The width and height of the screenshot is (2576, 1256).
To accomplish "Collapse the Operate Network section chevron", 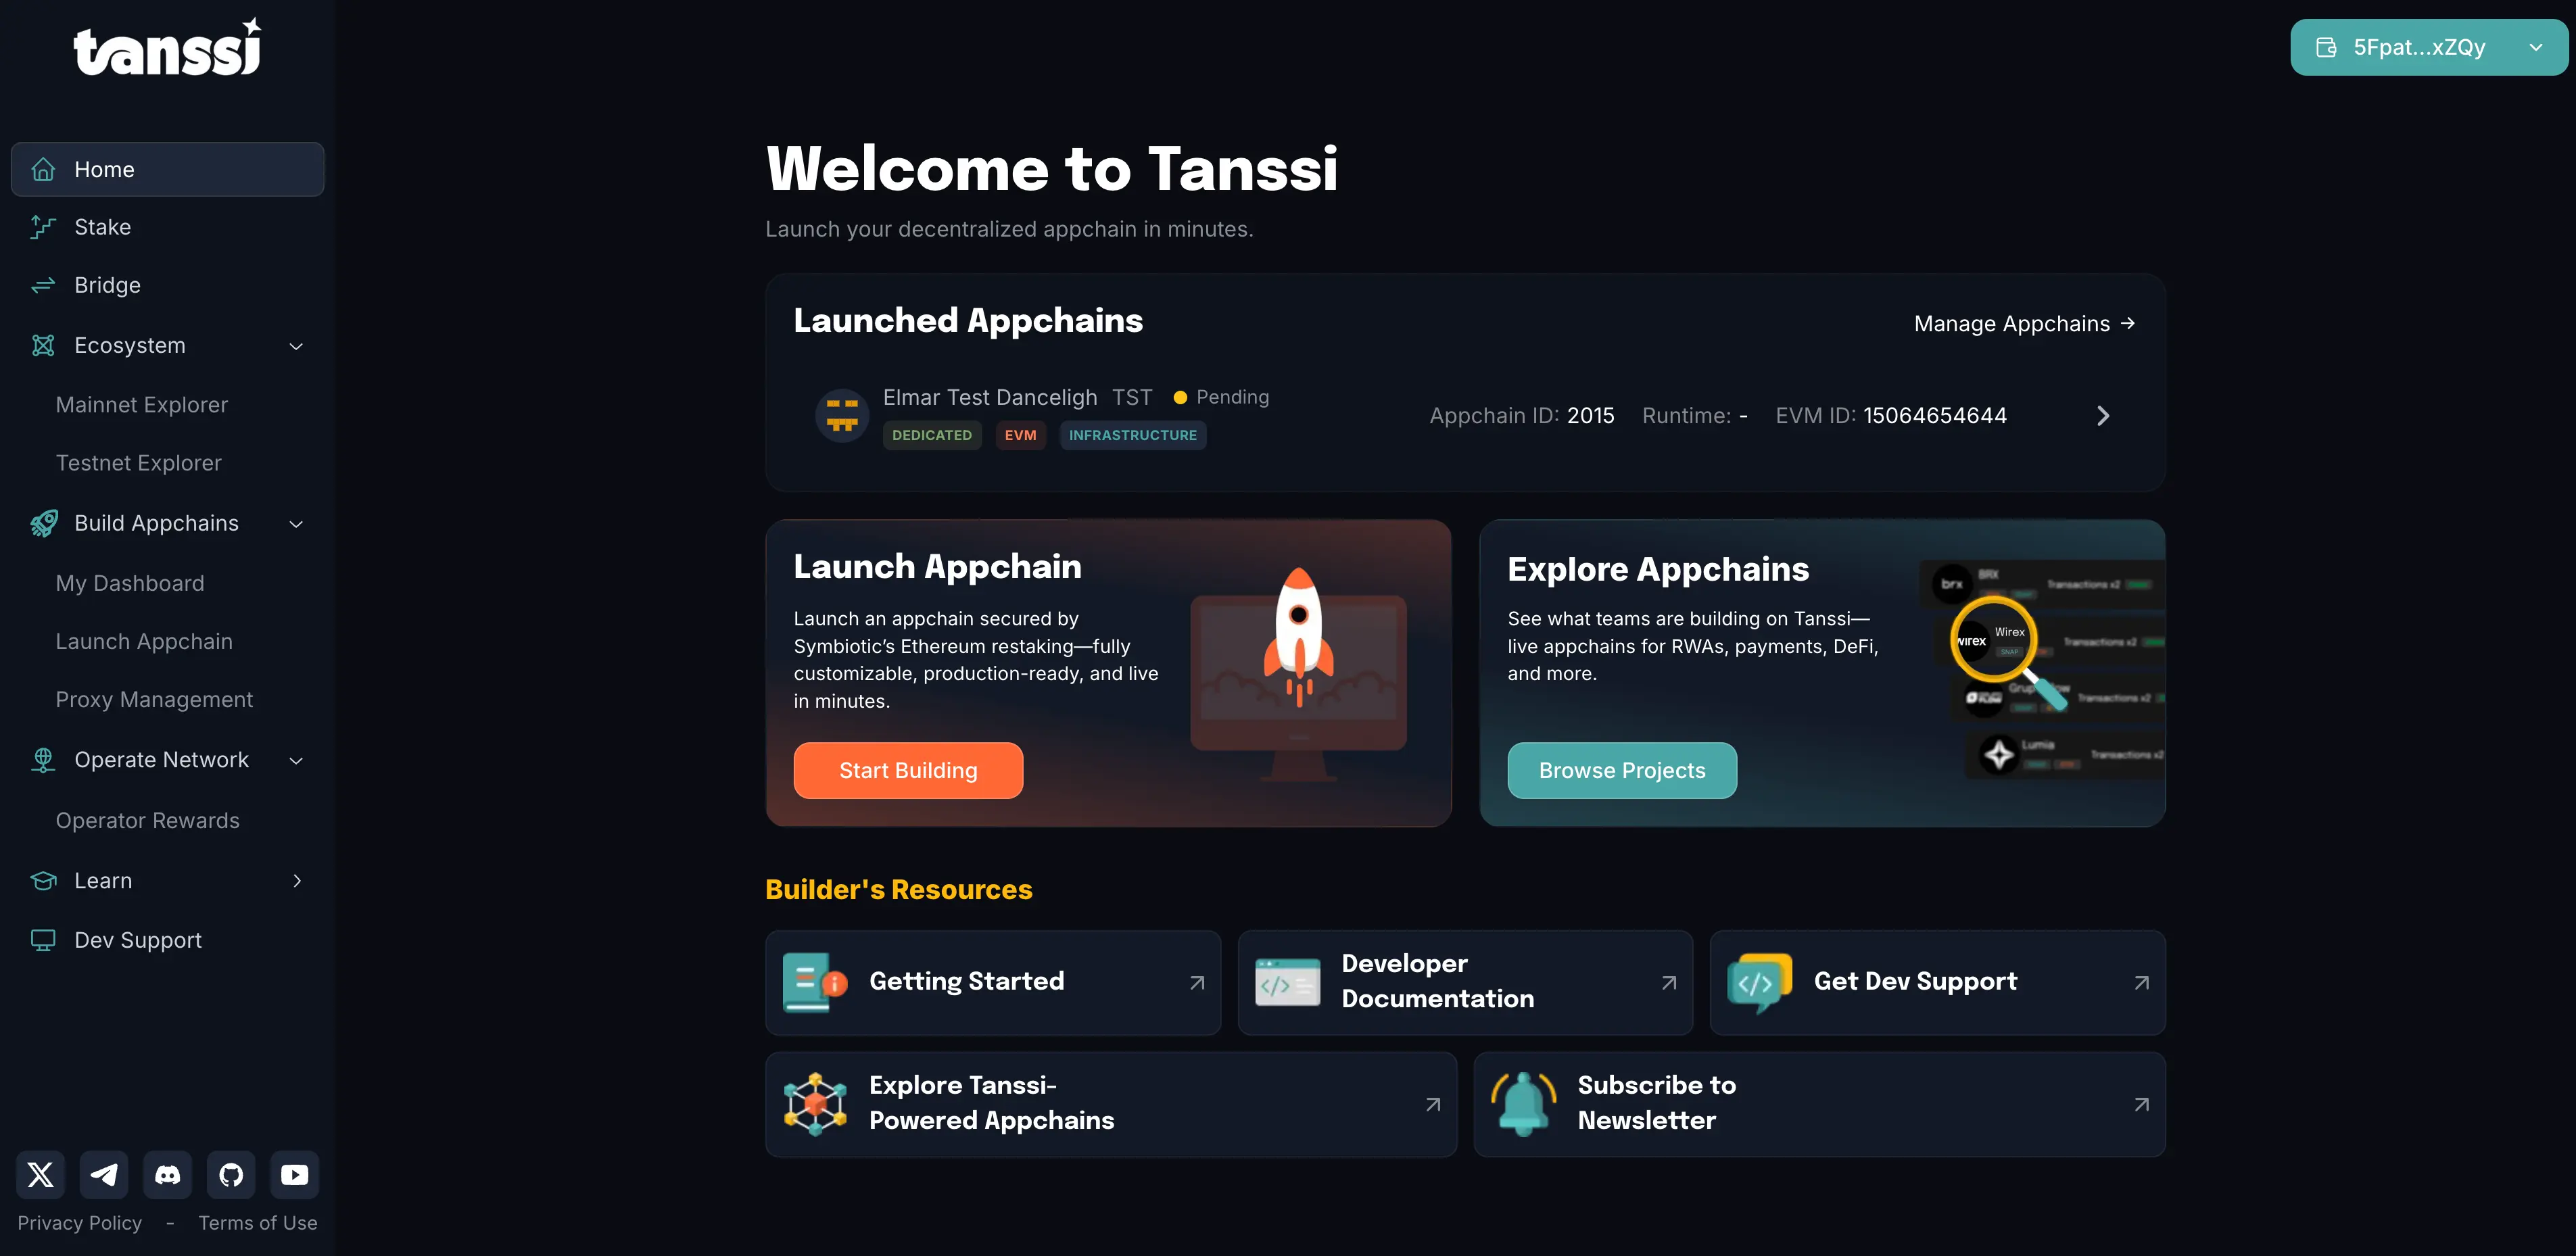I will [296, 761].
